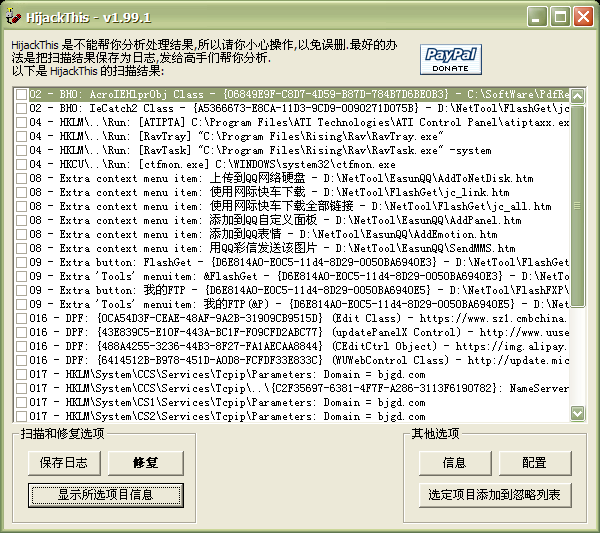This screenshot has width=600, height=533.
Task: Tick the CEditCtrl Object DPF checkbox
Action: coord(21,346)
